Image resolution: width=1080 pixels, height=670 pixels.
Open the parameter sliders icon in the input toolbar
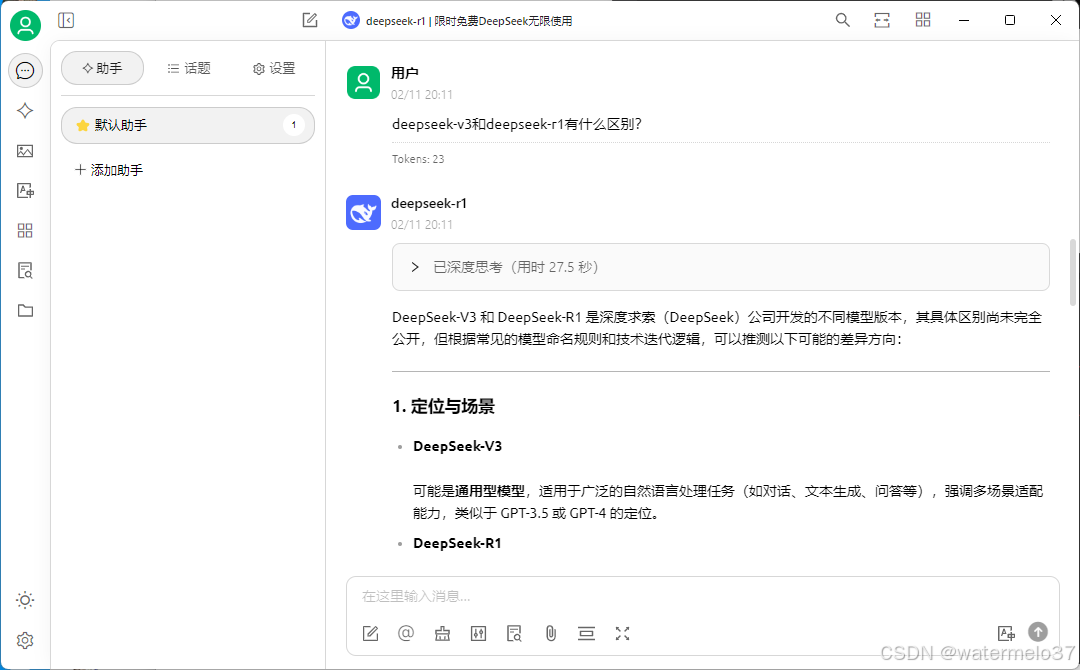point(478,634)
